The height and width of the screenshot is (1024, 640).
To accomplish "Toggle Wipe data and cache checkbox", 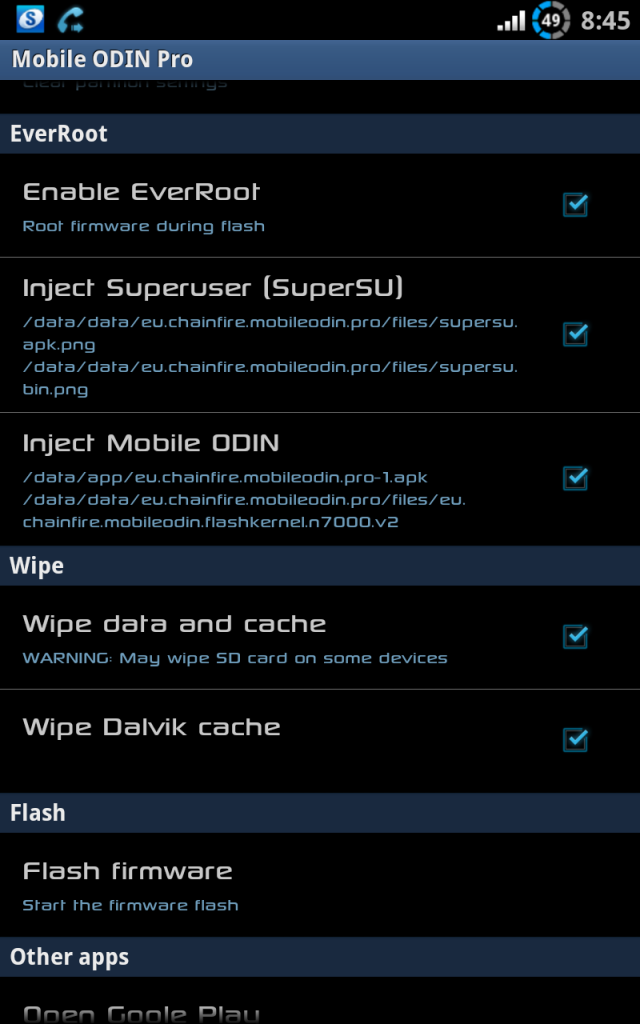I will click(575, 636).
